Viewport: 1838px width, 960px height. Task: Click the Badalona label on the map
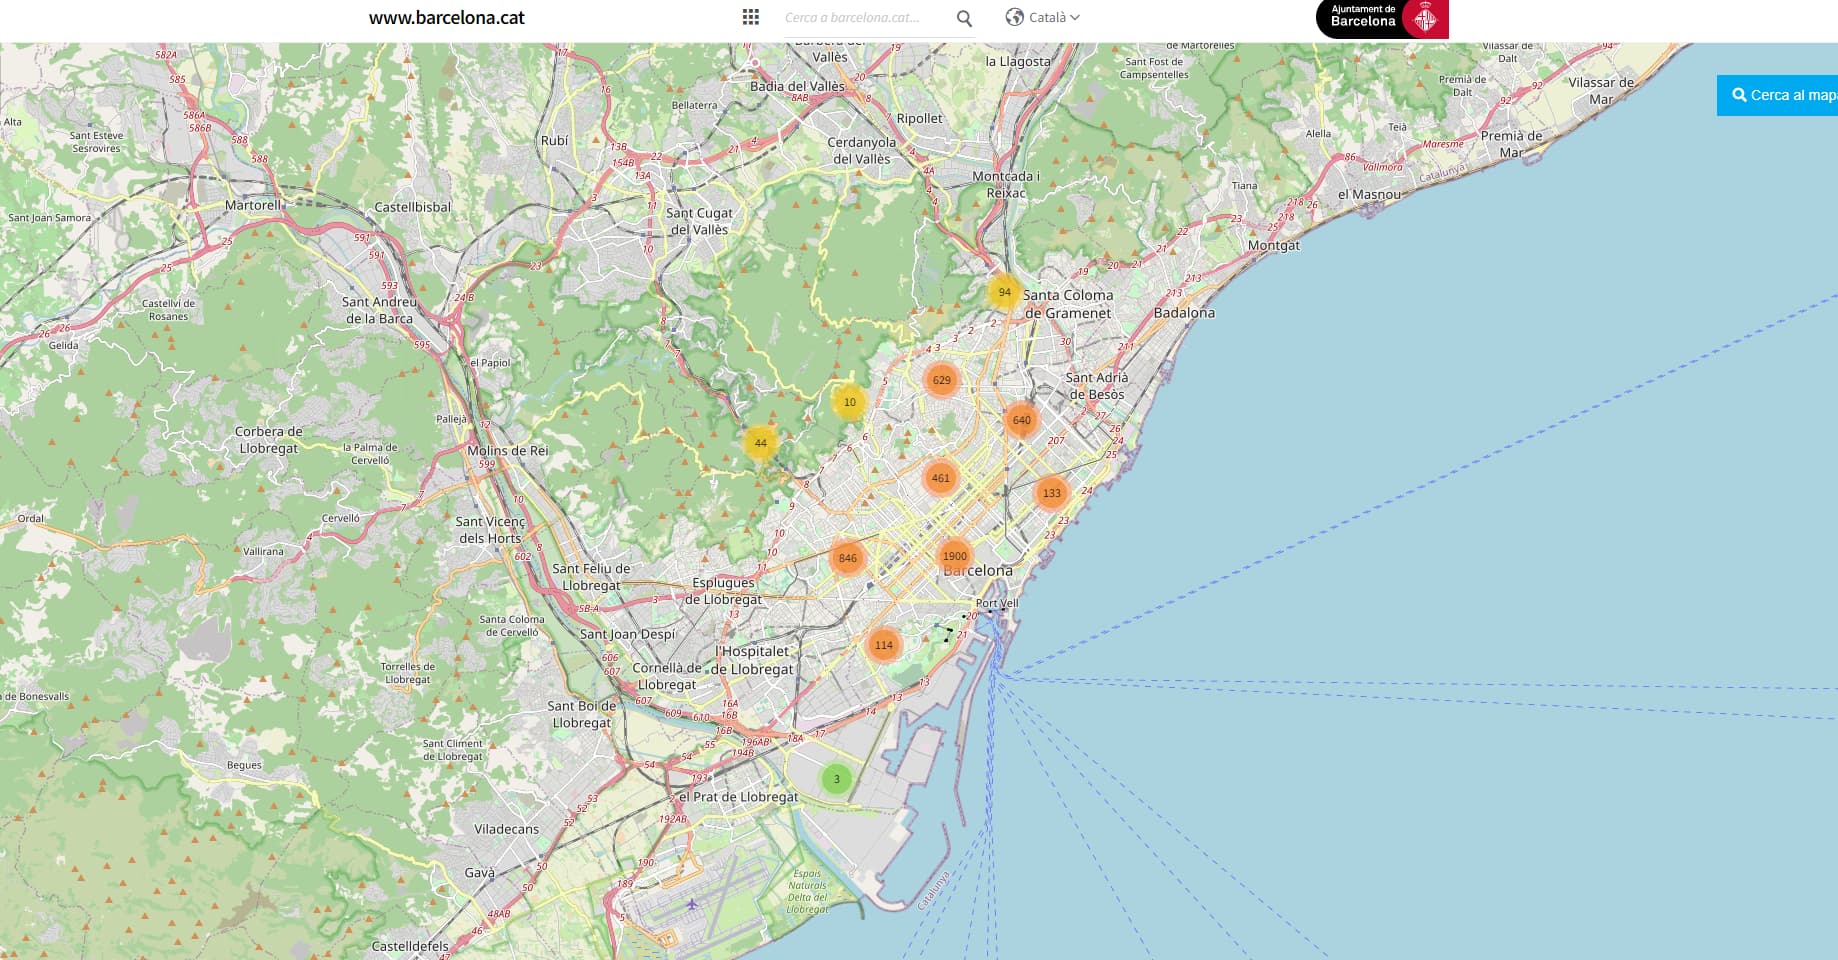1184,313
